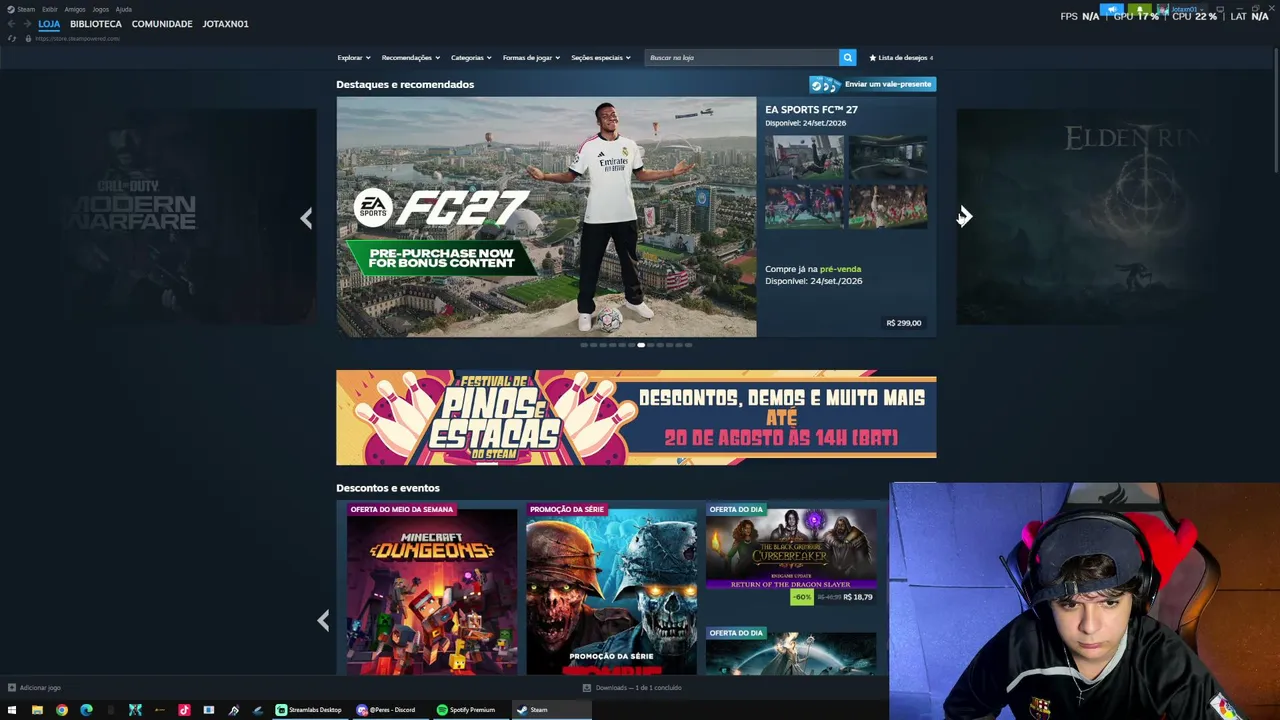
Task: Launch Google Chrome from taskbar
Action: tap(62, 710)
